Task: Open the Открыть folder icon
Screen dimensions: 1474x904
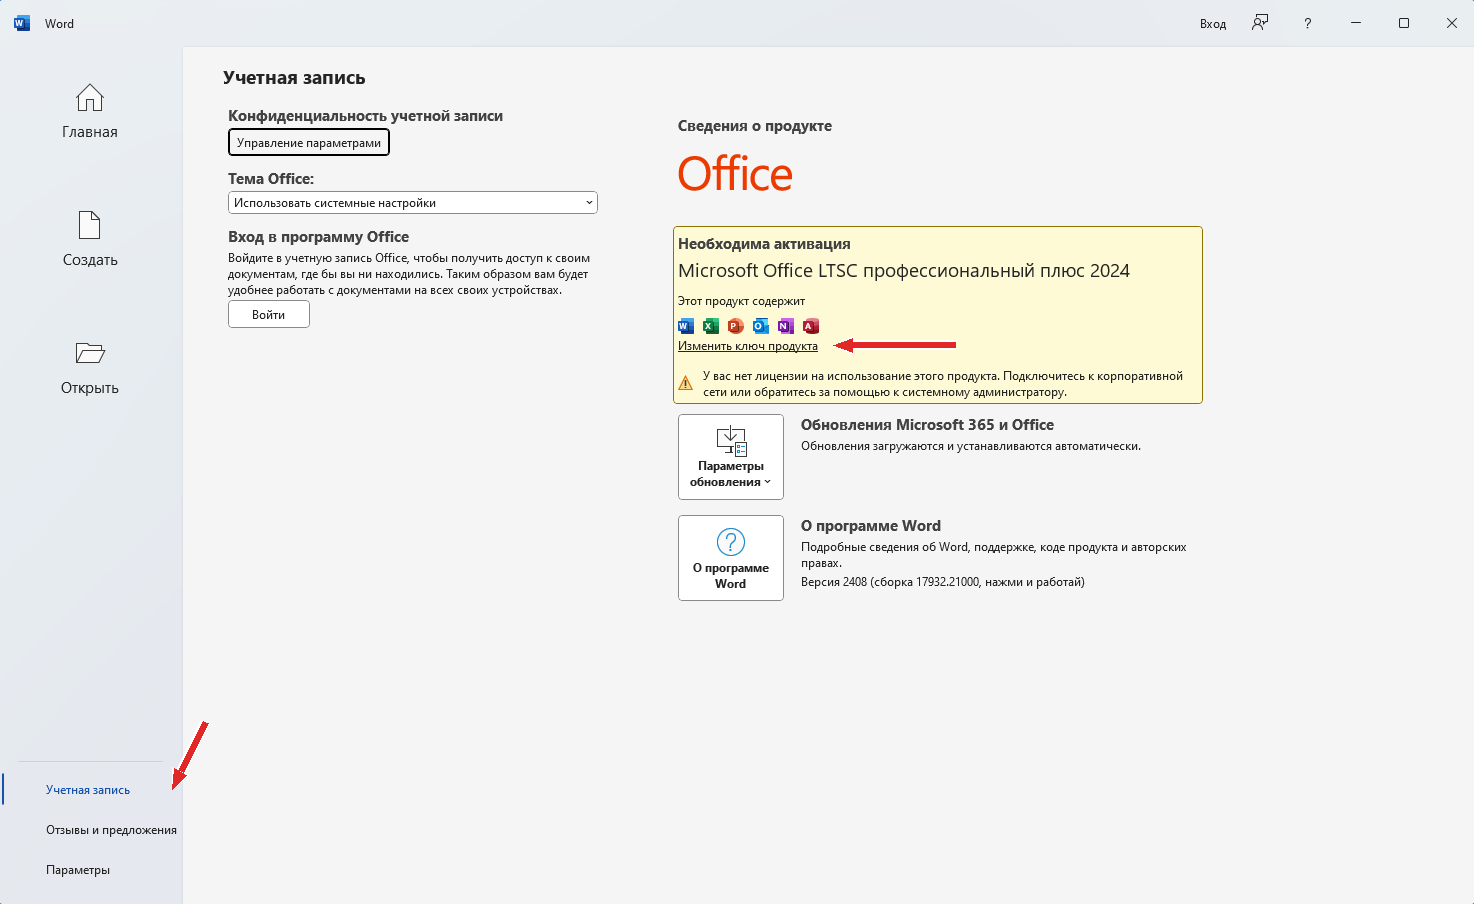Action: click(x=90, y=353)
